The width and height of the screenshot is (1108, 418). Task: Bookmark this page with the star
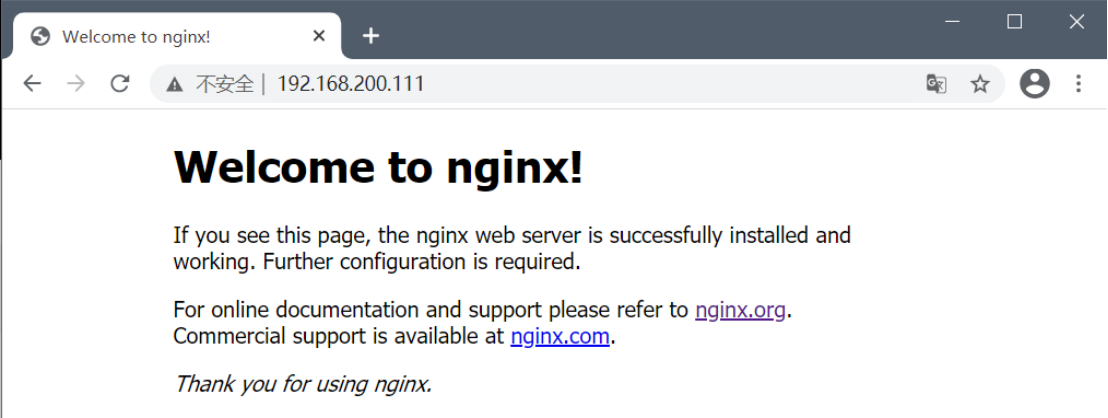(x=979, y=85)
